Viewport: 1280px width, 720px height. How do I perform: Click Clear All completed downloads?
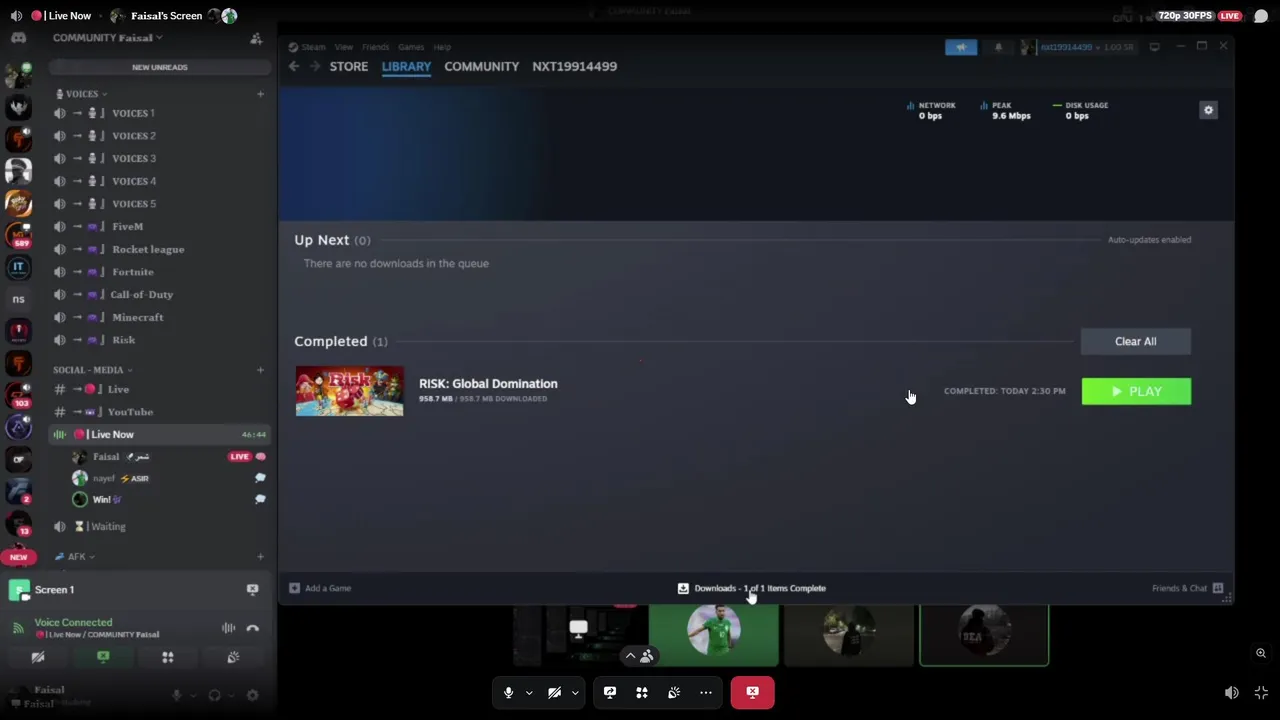coord(1135,341)
